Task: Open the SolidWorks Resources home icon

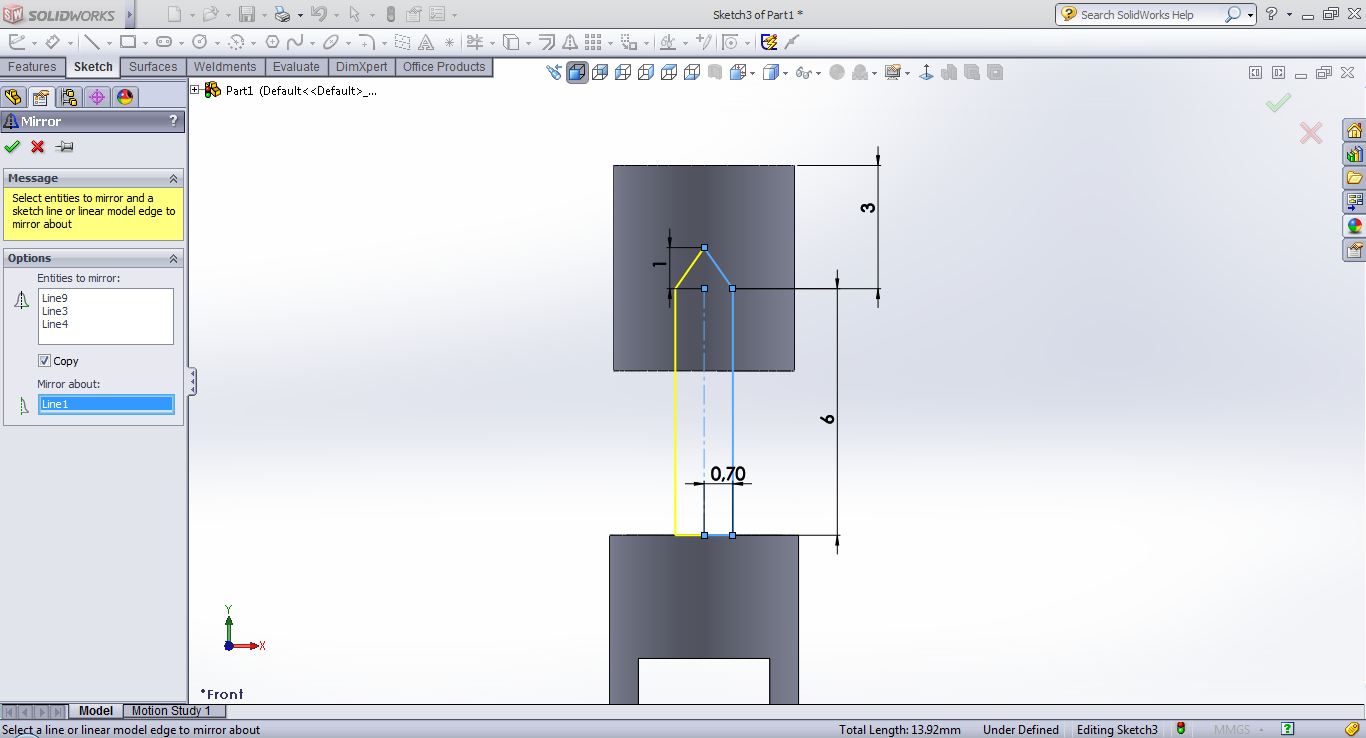Action: 1354,131
